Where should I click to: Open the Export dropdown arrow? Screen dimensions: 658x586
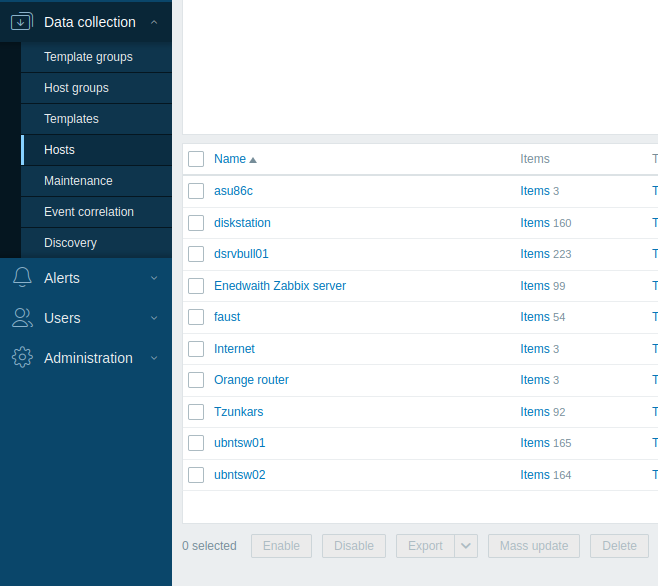(x=466, y=546)
